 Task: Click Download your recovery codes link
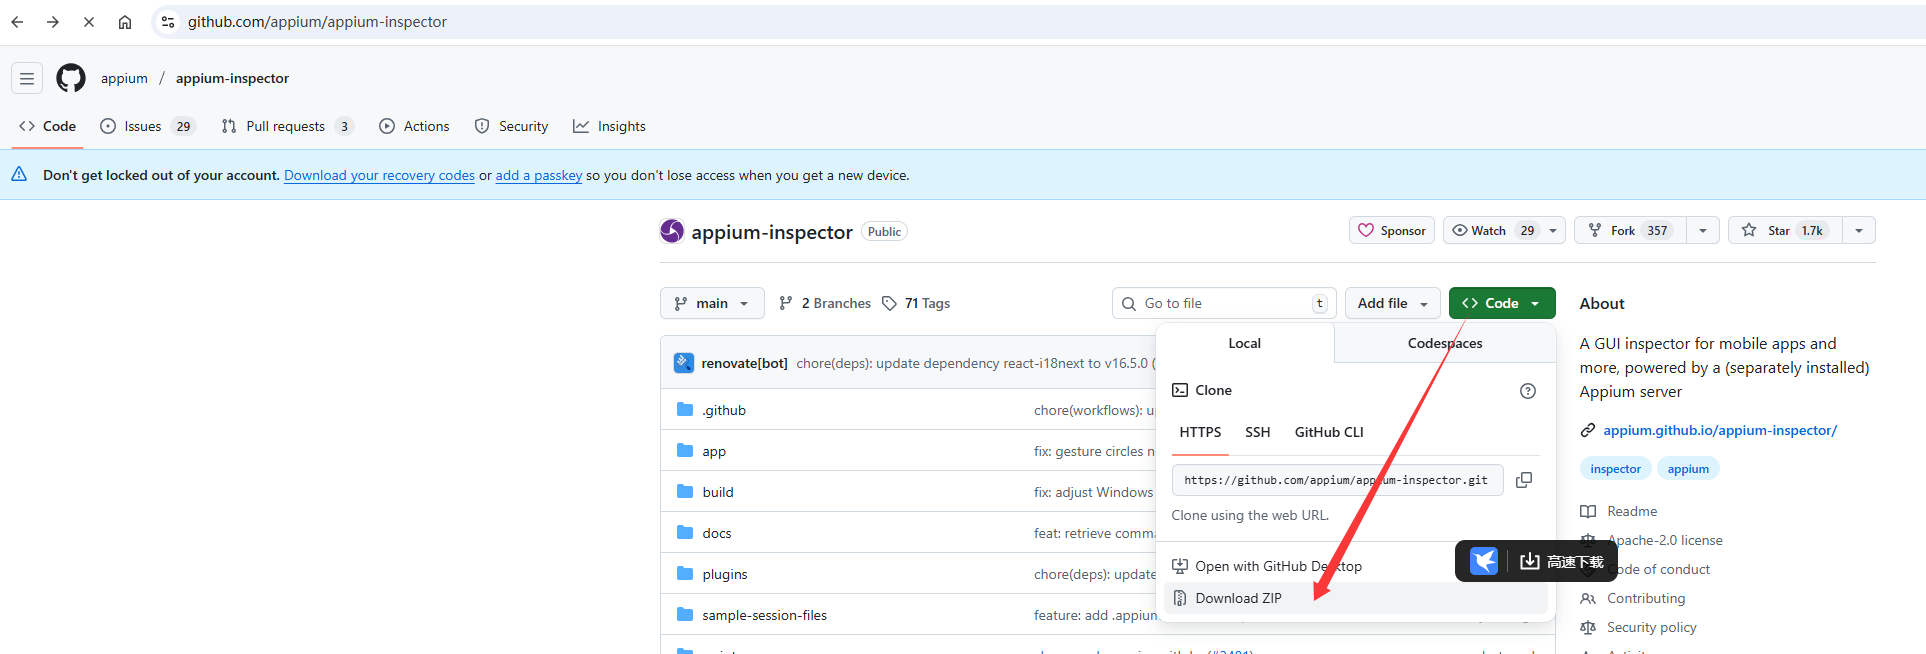tap(379, 175)
